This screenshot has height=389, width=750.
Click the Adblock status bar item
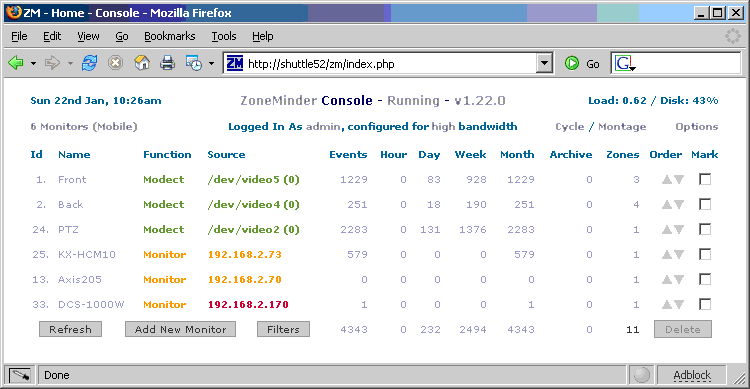tap(692, 375)
